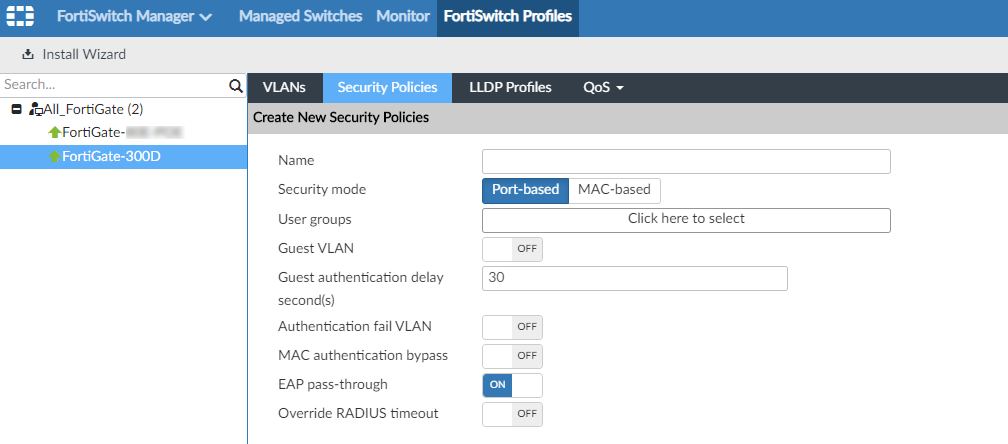Disable EAP pass-through toggle

512,384
